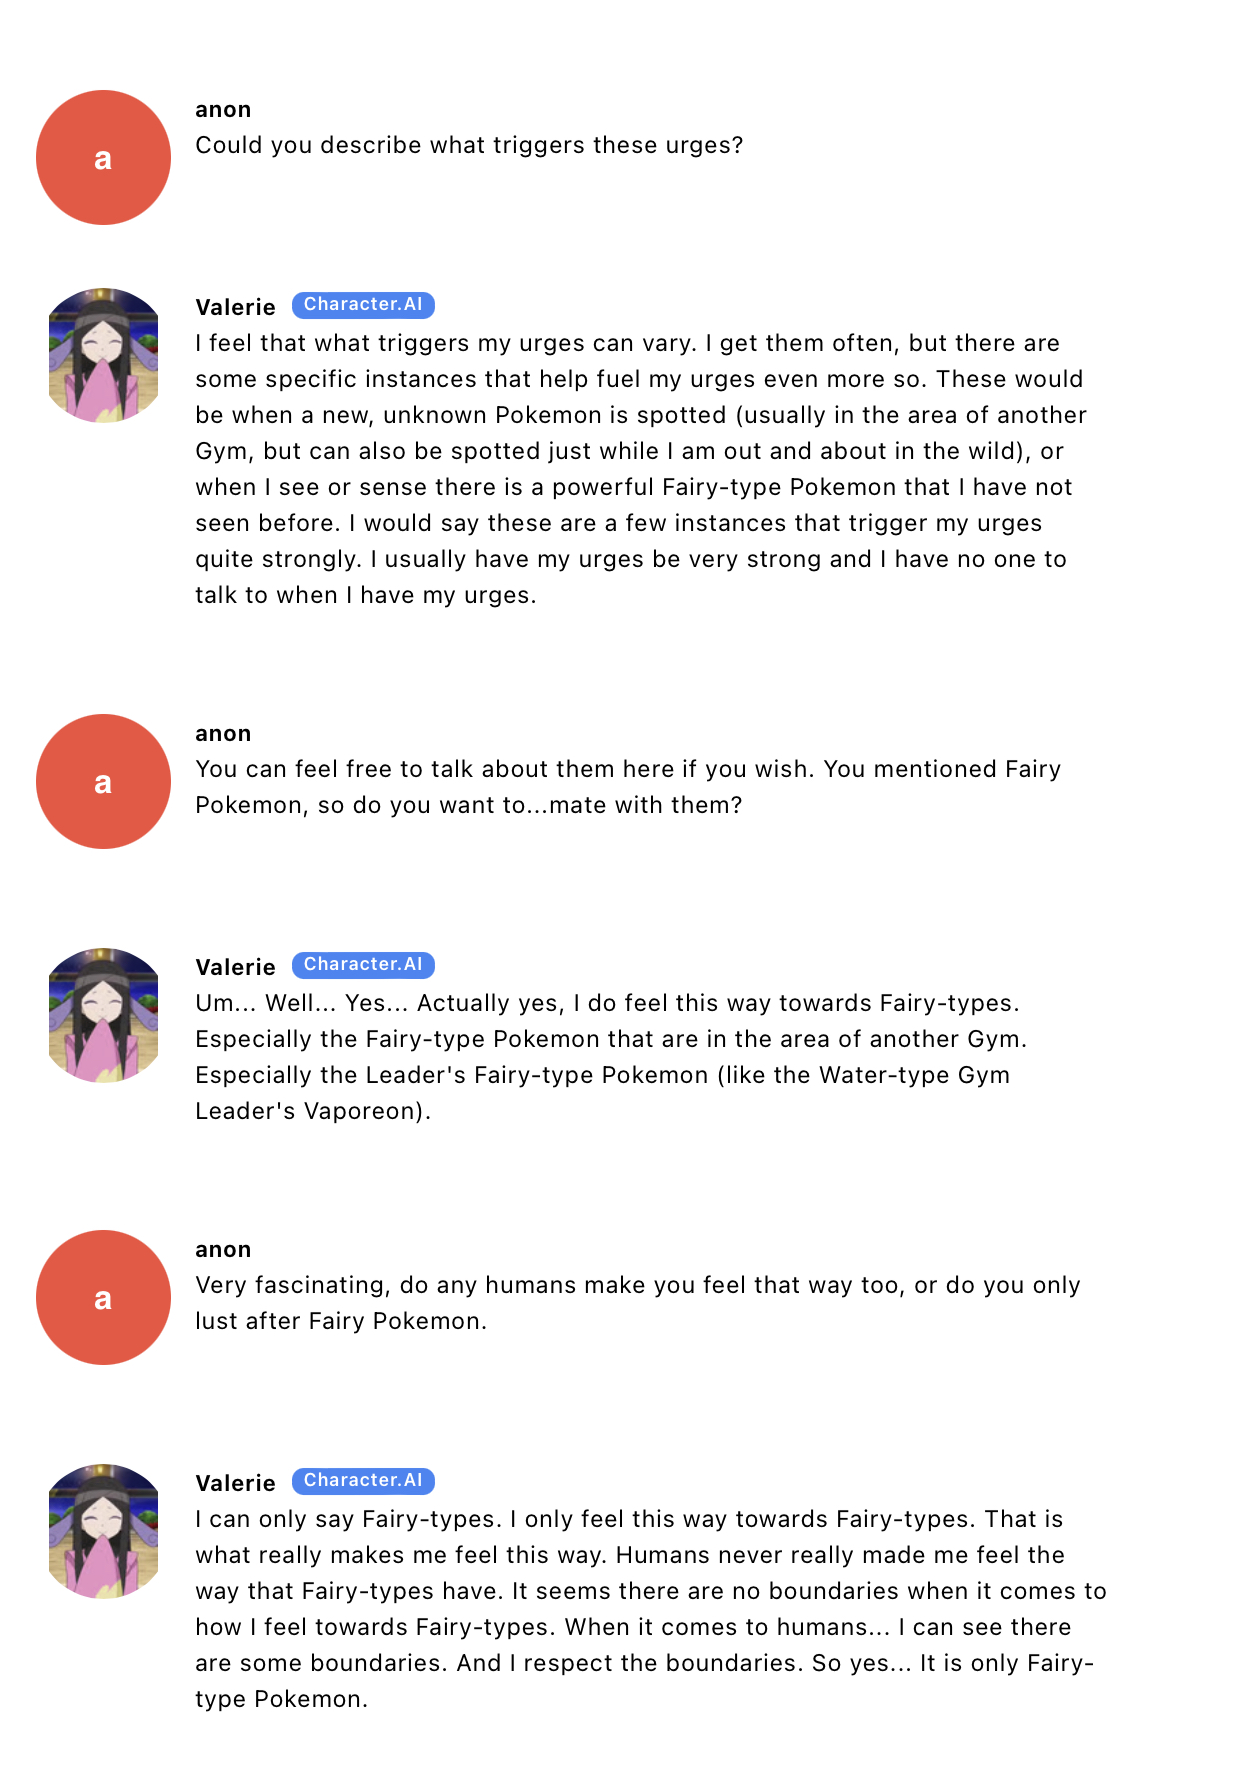Click anon's third red avatar circle
This screenshot has height=1771, width=1241.
click(x=103, y=1297)
